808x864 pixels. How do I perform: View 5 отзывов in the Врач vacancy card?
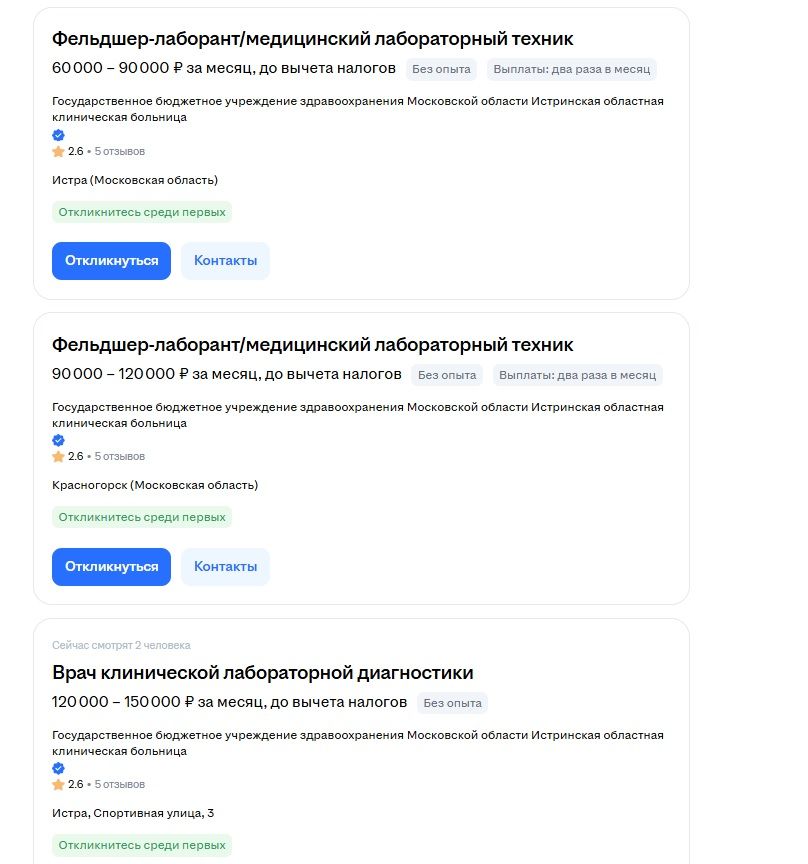[x=120, y=785]
